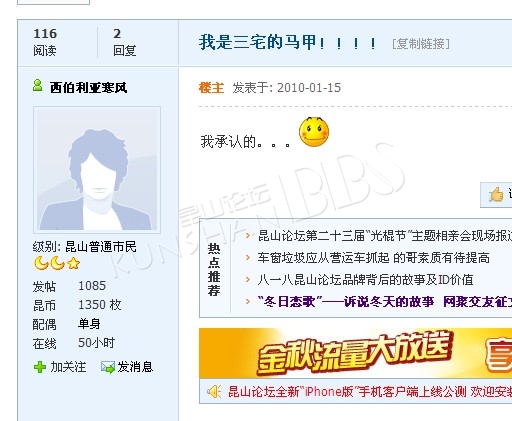Open the default user avatar image
Image resolution: width=512 pixels, height=421 pixels.
(x=97, y=170)
